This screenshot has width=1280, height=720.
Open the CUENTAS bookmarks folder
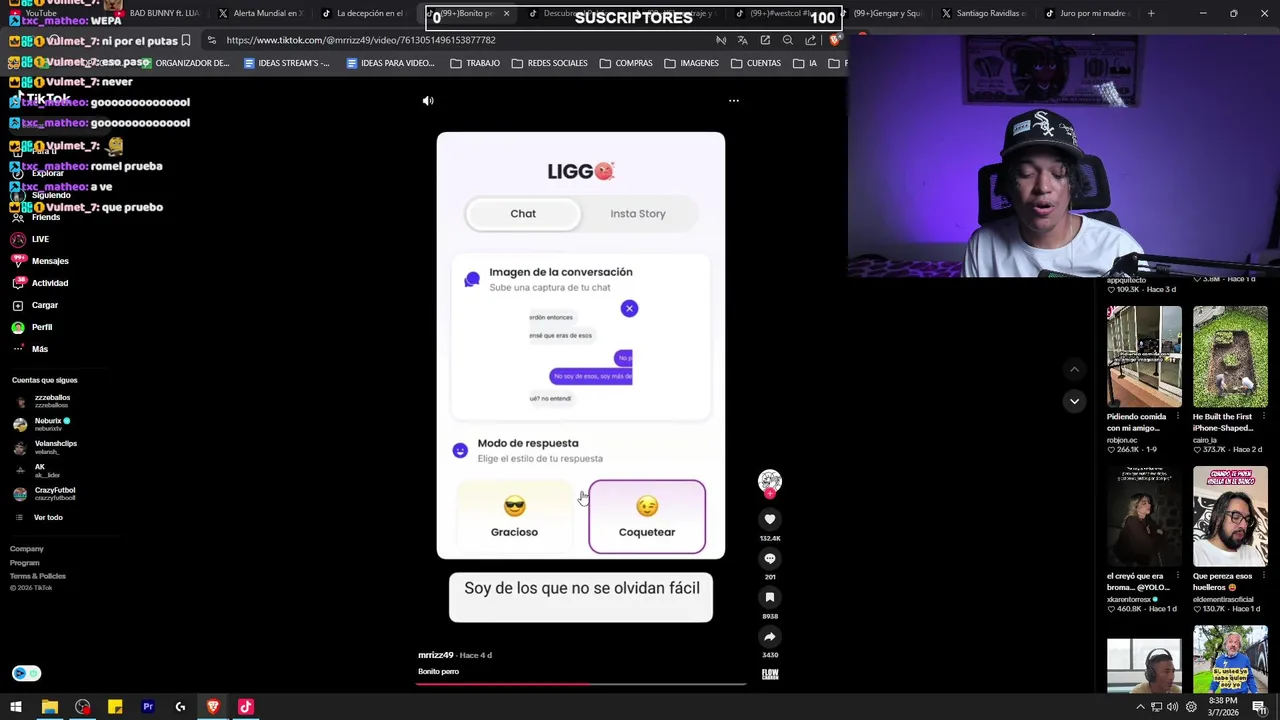coord(755,63)
